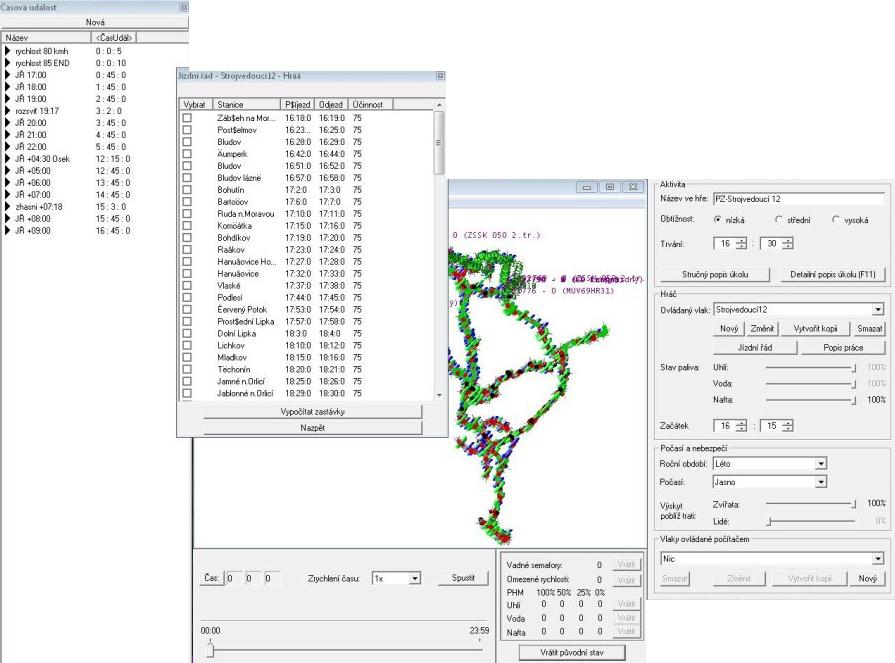
Task: Click the "Nová" button for a new event
Action: (x=97, y=21)
